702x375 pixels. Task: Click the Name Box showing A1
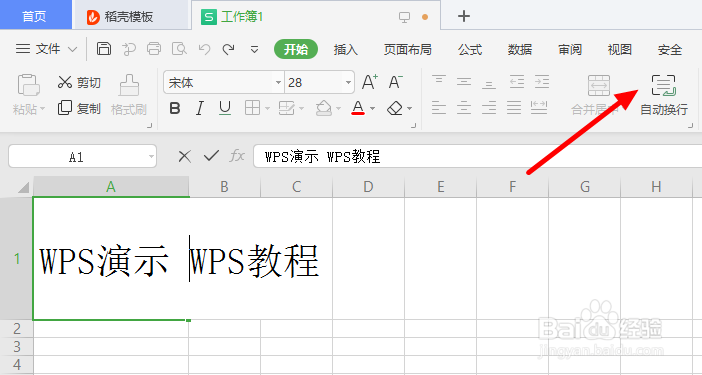82,157
